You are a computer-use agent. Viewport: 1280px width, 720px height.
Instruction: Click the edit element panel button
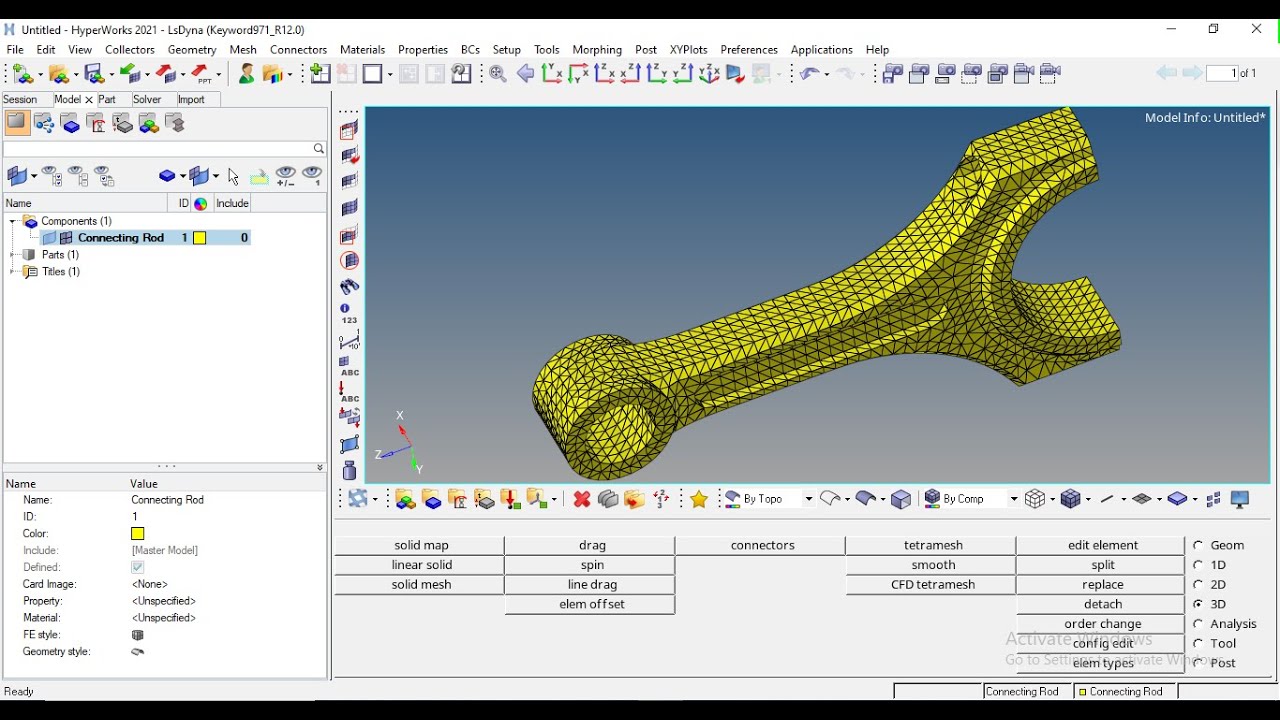point(1103,546)
